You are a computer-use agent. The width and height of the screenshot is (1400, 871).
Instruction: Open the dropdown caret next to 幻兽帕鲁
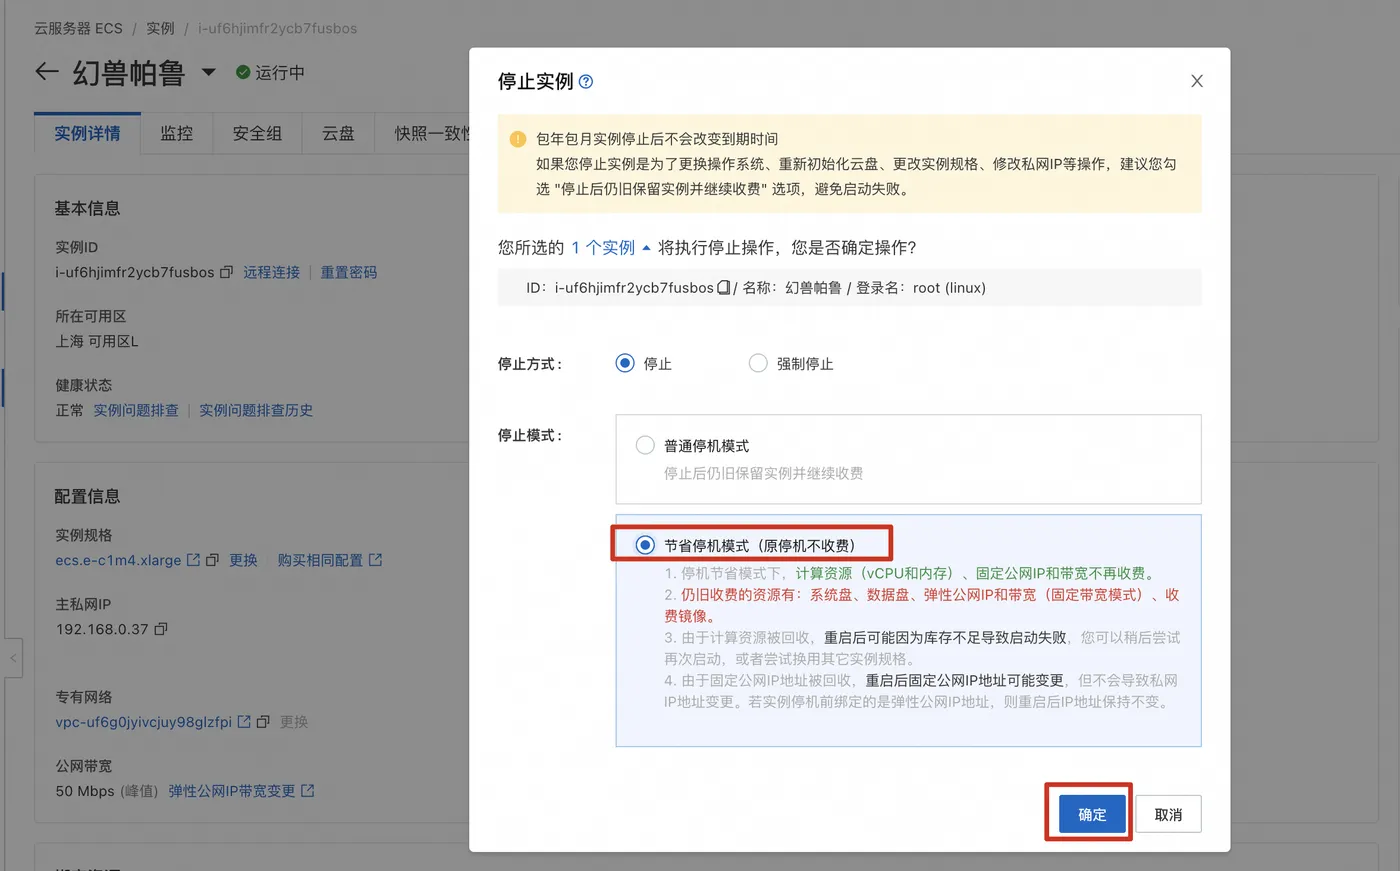click(208, 72)
